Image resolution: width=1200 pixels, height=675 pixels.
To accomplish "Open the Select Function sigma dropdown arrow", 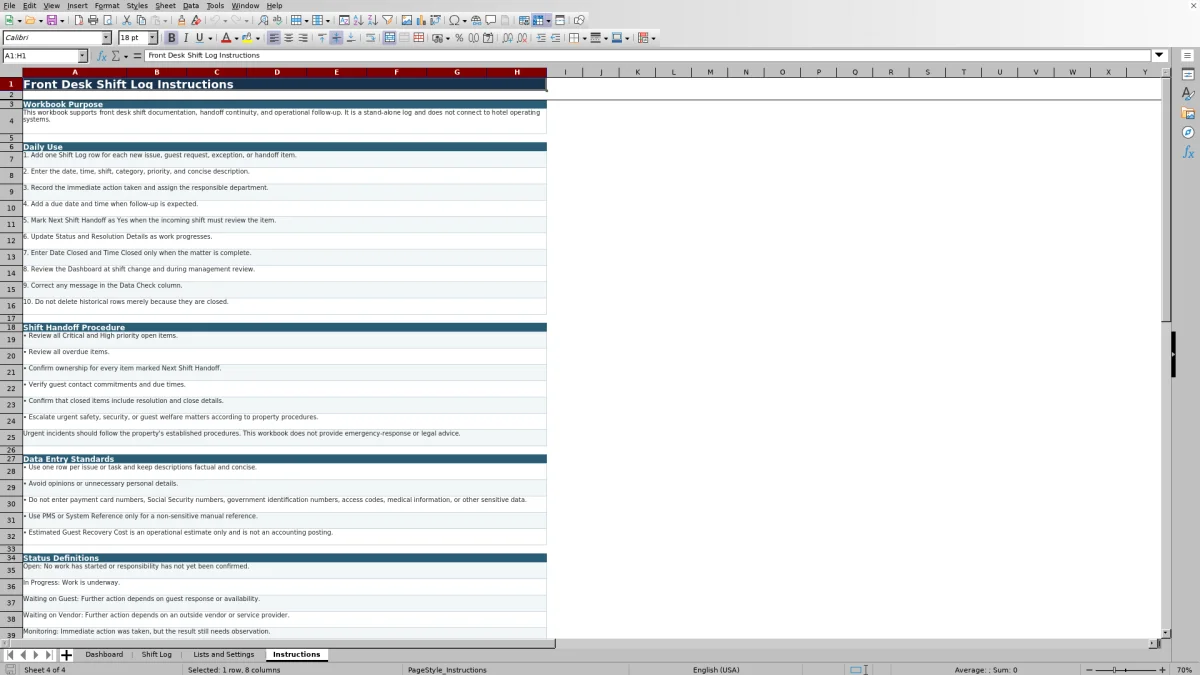I will pos(125,56).
